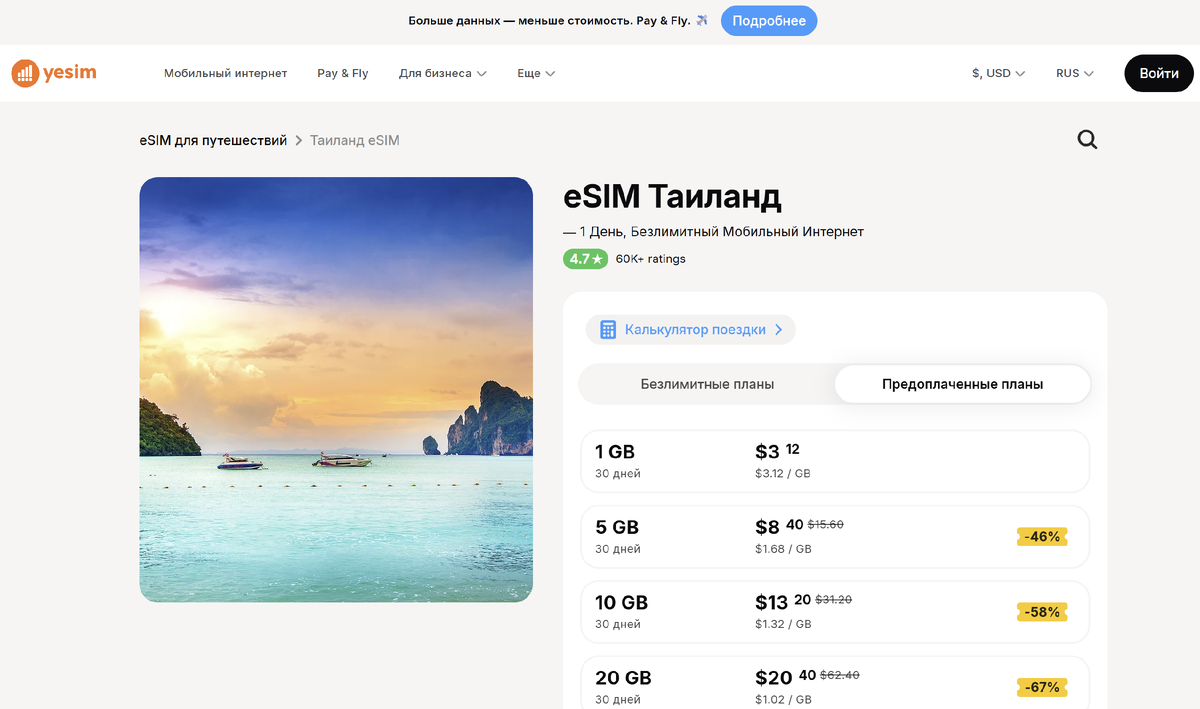Viewport: 1200px width, 709px height.
Task: Click the 4.7 star rating badge
Action: pos(586,259)
